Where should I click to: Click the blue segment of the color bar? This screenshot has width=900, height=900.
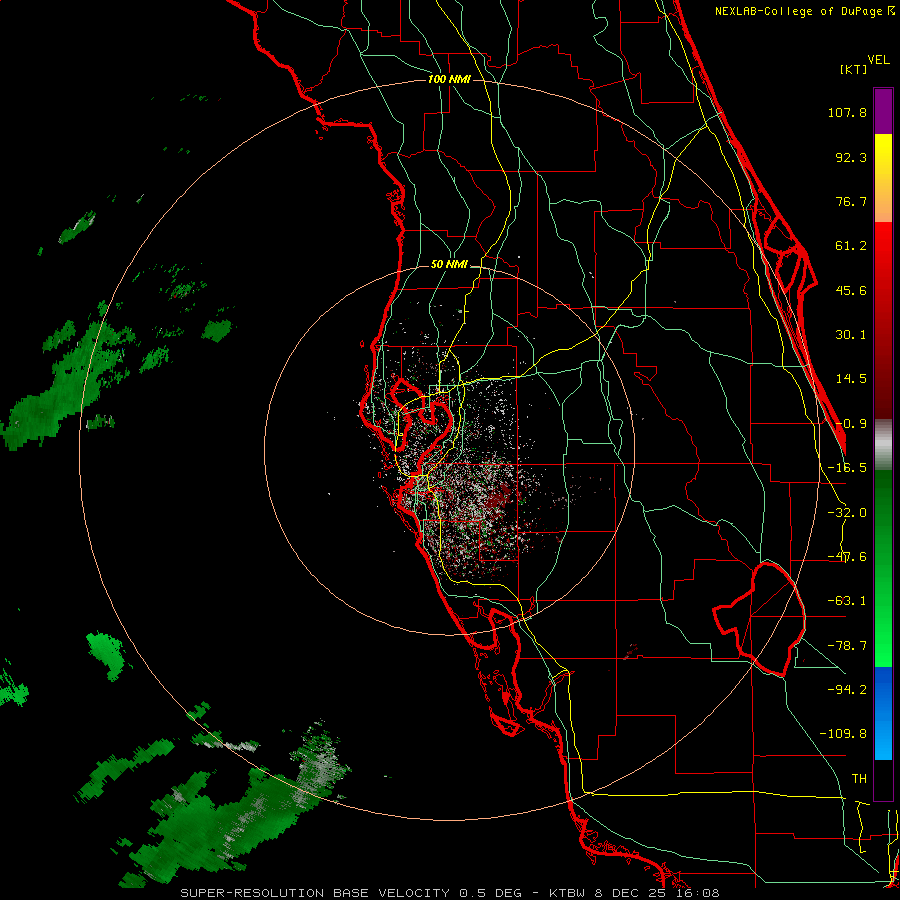[883, 713]
